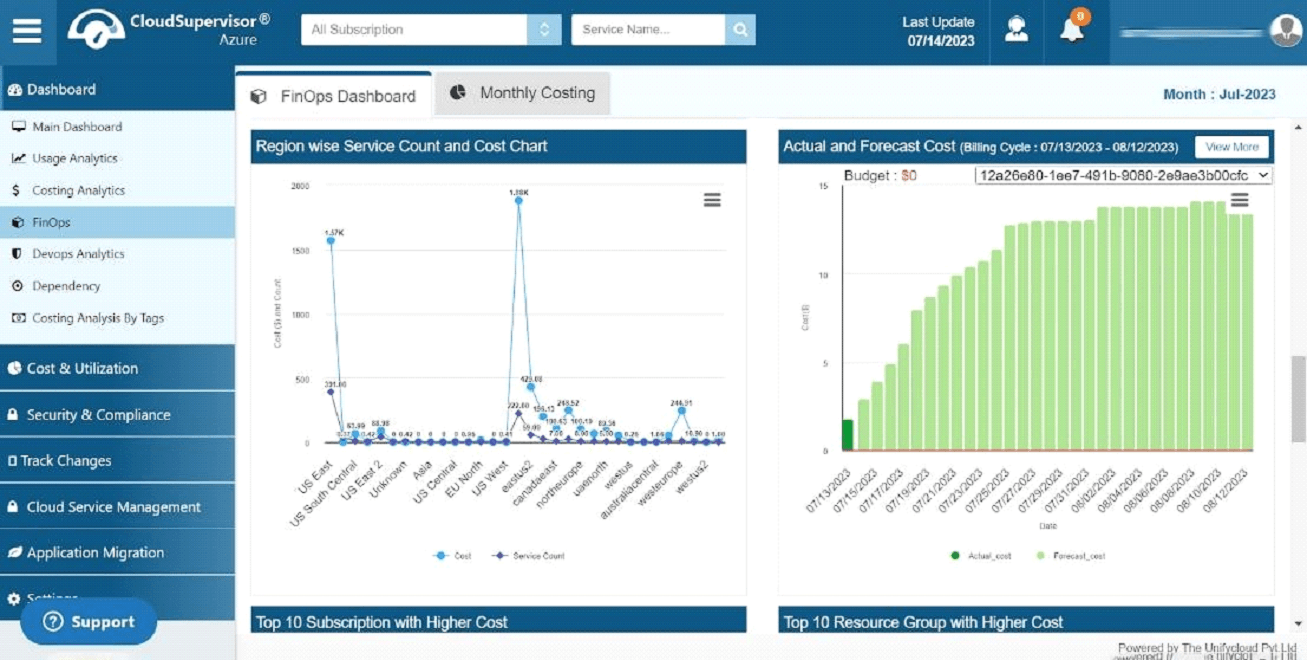Click the dark green 07/13/2023 actual cost bar
This screenshot has height=660, width=1307.
pyautogui.click(x=848, y=435)
